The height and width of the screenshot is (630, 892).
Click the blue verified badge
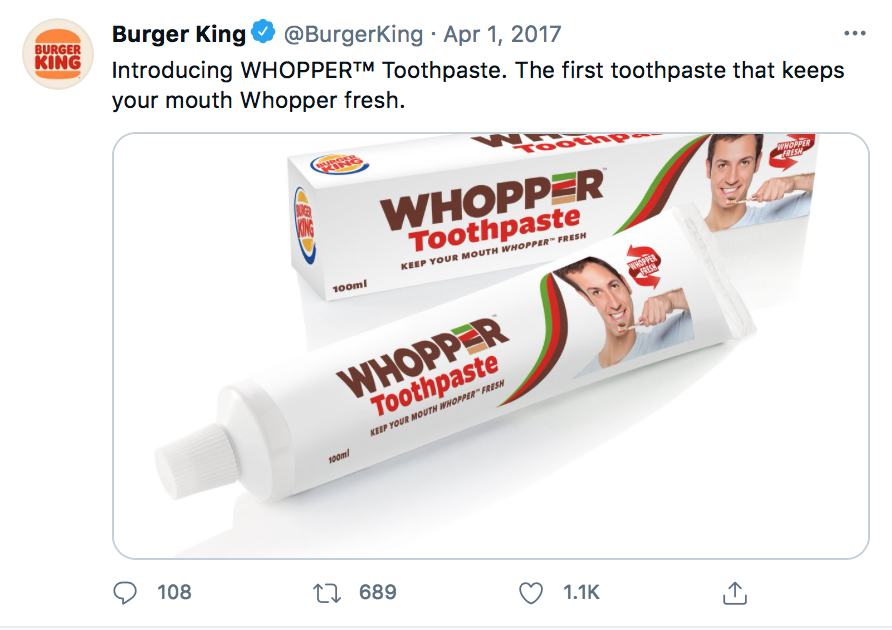point(263,34)
